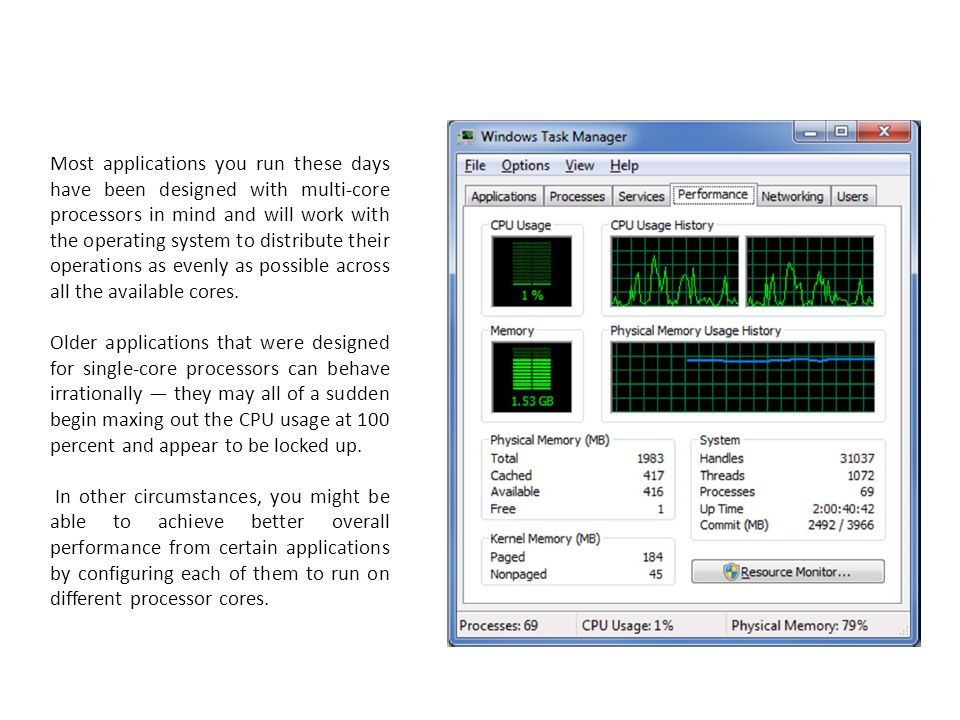Click the Total physical memory value 1983

[x=650, y=458]
